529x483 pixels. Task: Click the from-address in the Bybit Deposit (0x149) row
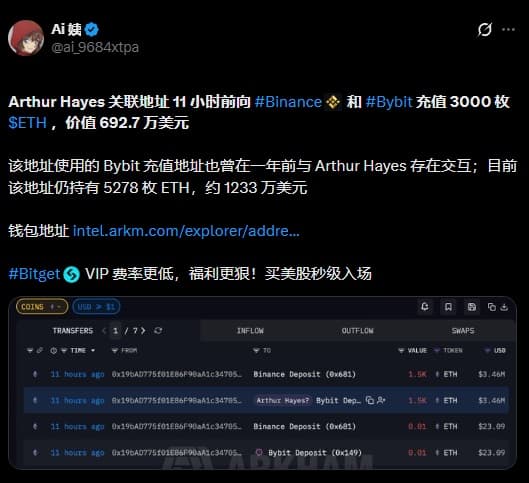176,453
